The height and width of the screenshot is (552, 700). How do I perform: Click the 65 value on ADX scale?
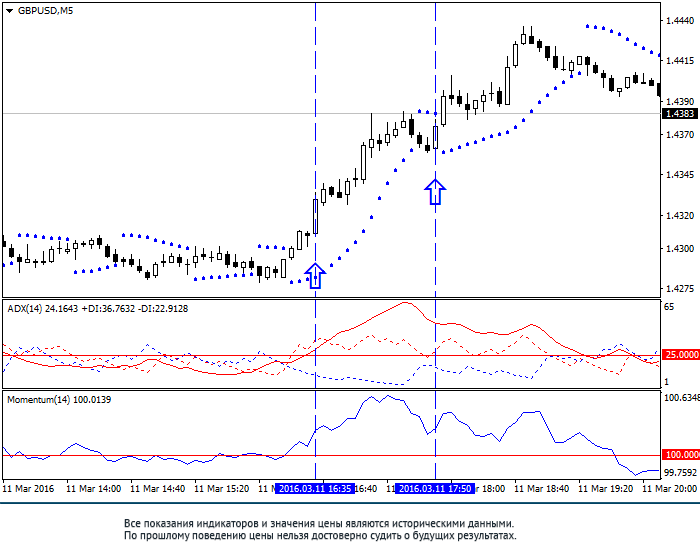coord(669,307)
